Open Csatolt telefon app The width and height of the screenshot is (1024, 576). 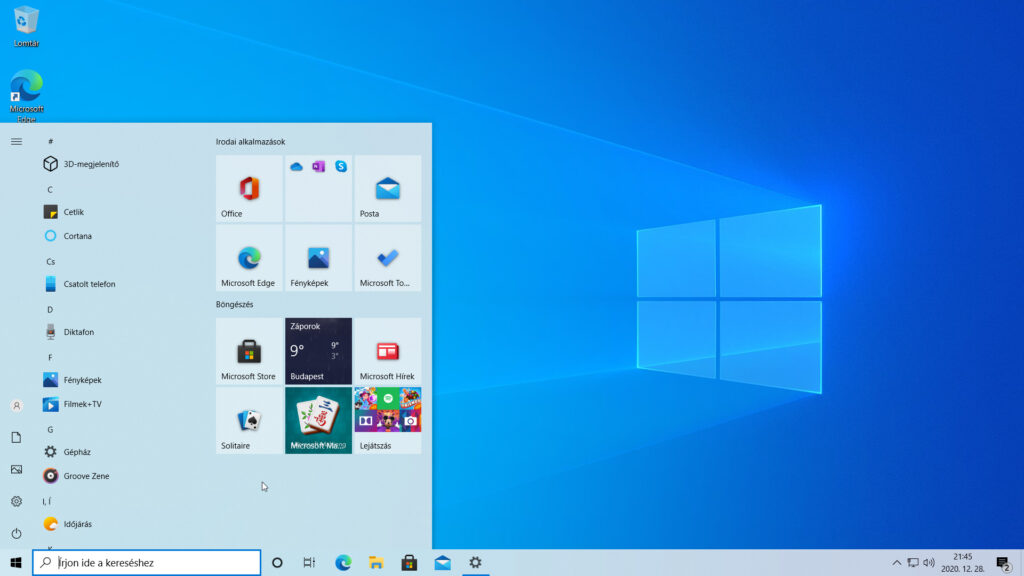tap(121, 284)
